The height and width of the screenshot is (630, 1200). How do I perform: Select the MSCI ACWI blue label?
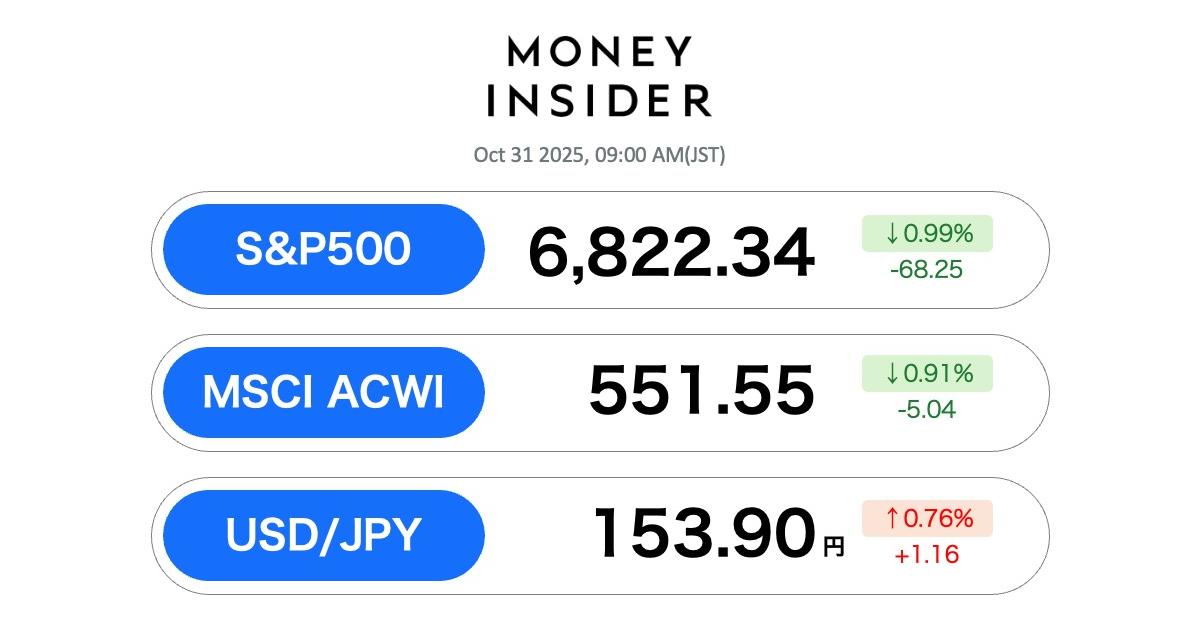323,393
